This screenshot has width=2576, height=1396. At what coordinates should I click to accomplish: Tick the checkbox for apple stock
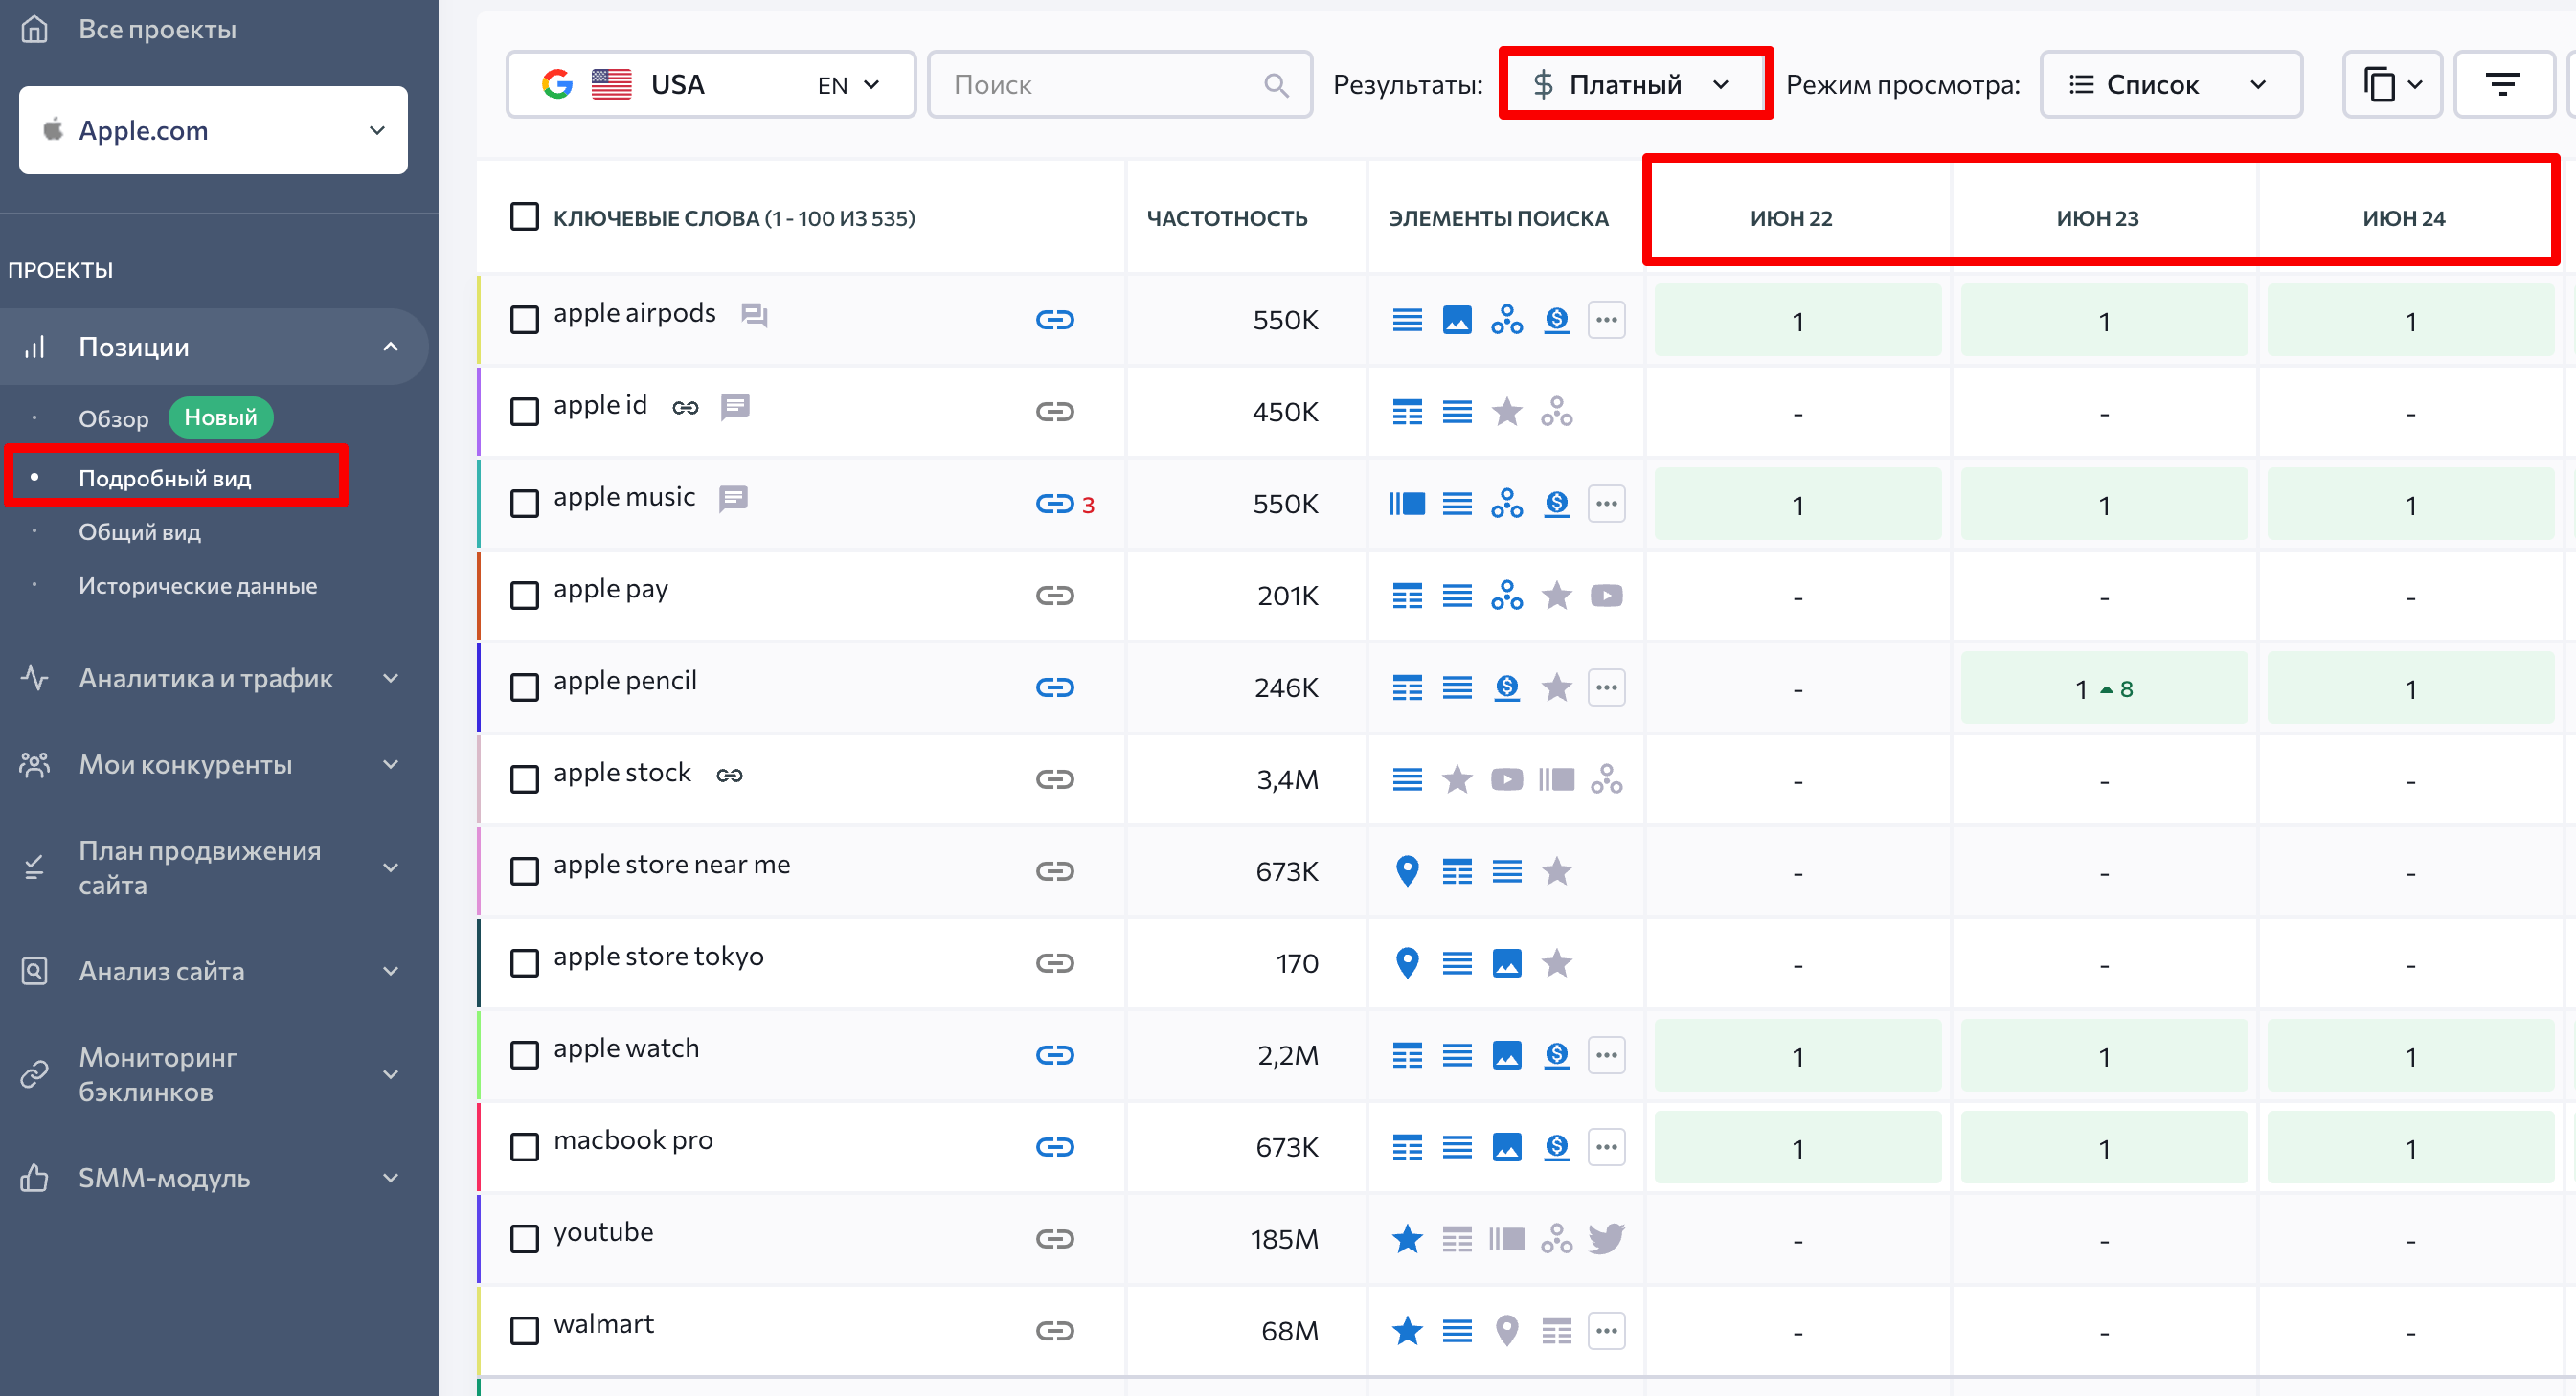(524, 780)
